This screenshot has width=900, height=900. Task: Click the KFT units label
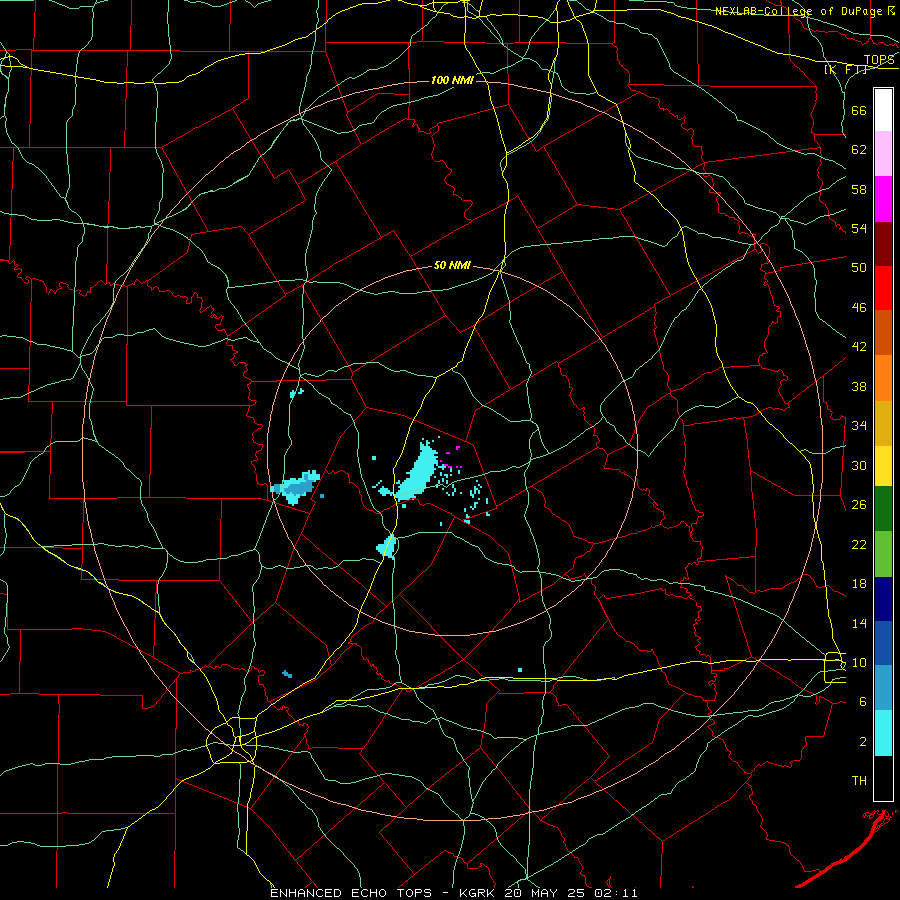845,69
